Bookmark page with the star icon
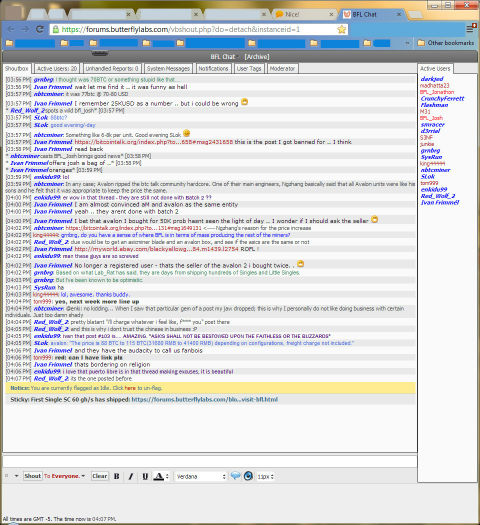The width and height of the screenshot is (480, 525). [x=341, y=29]
